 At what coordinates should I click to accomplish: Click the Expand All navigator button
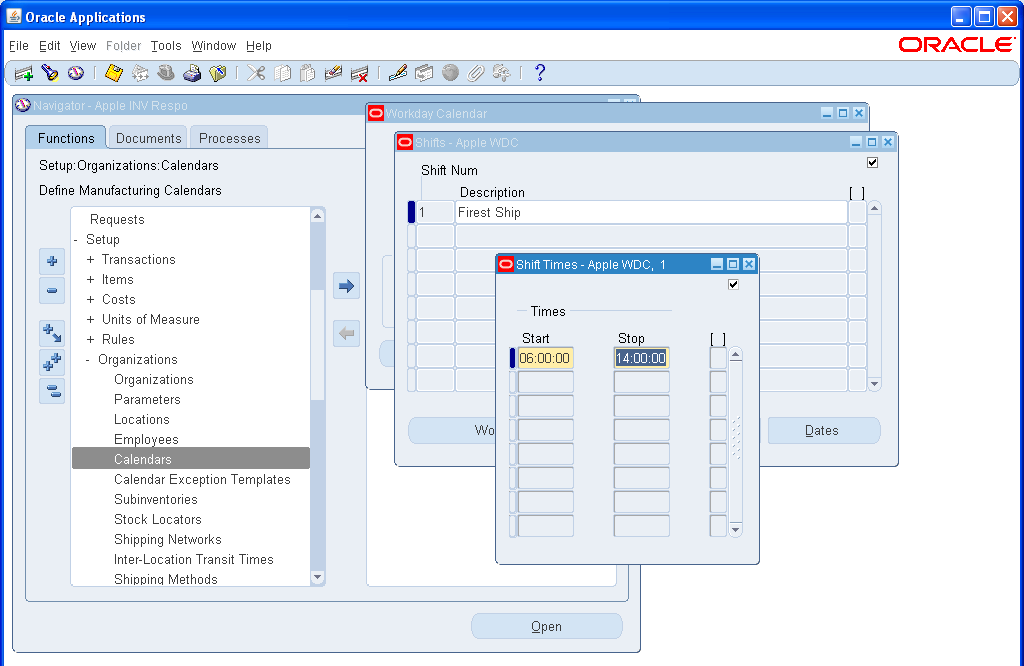point(52,362)
